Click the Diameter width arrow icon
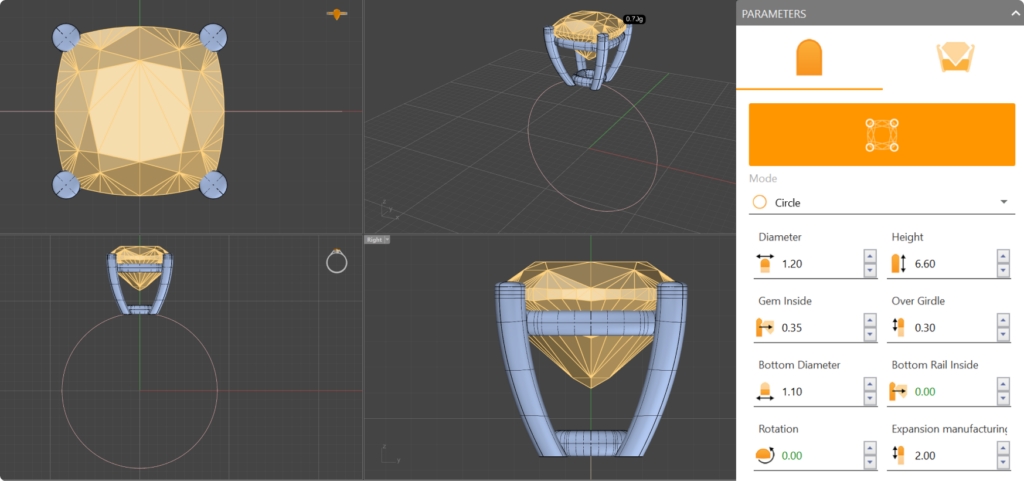 (x=766, y=264)
